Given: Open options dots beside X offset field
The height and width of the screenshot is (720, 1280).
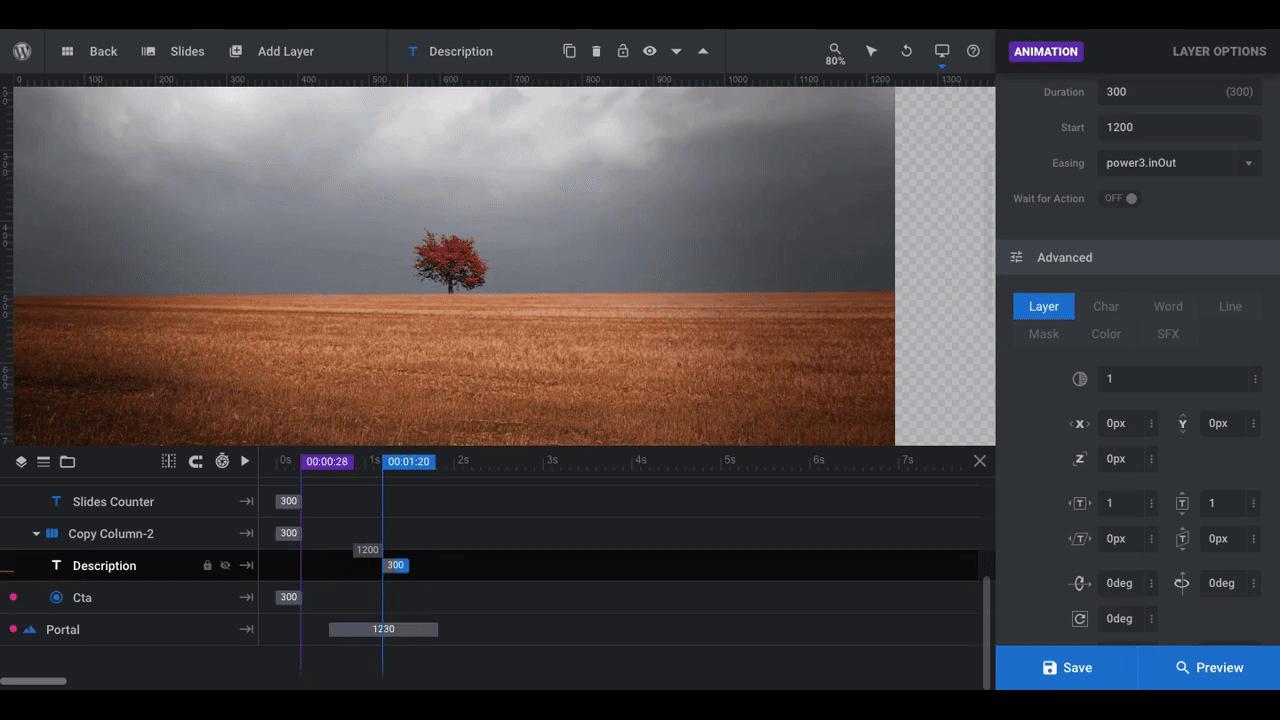Looking at the screenshot, I should tap(1151, 423).
